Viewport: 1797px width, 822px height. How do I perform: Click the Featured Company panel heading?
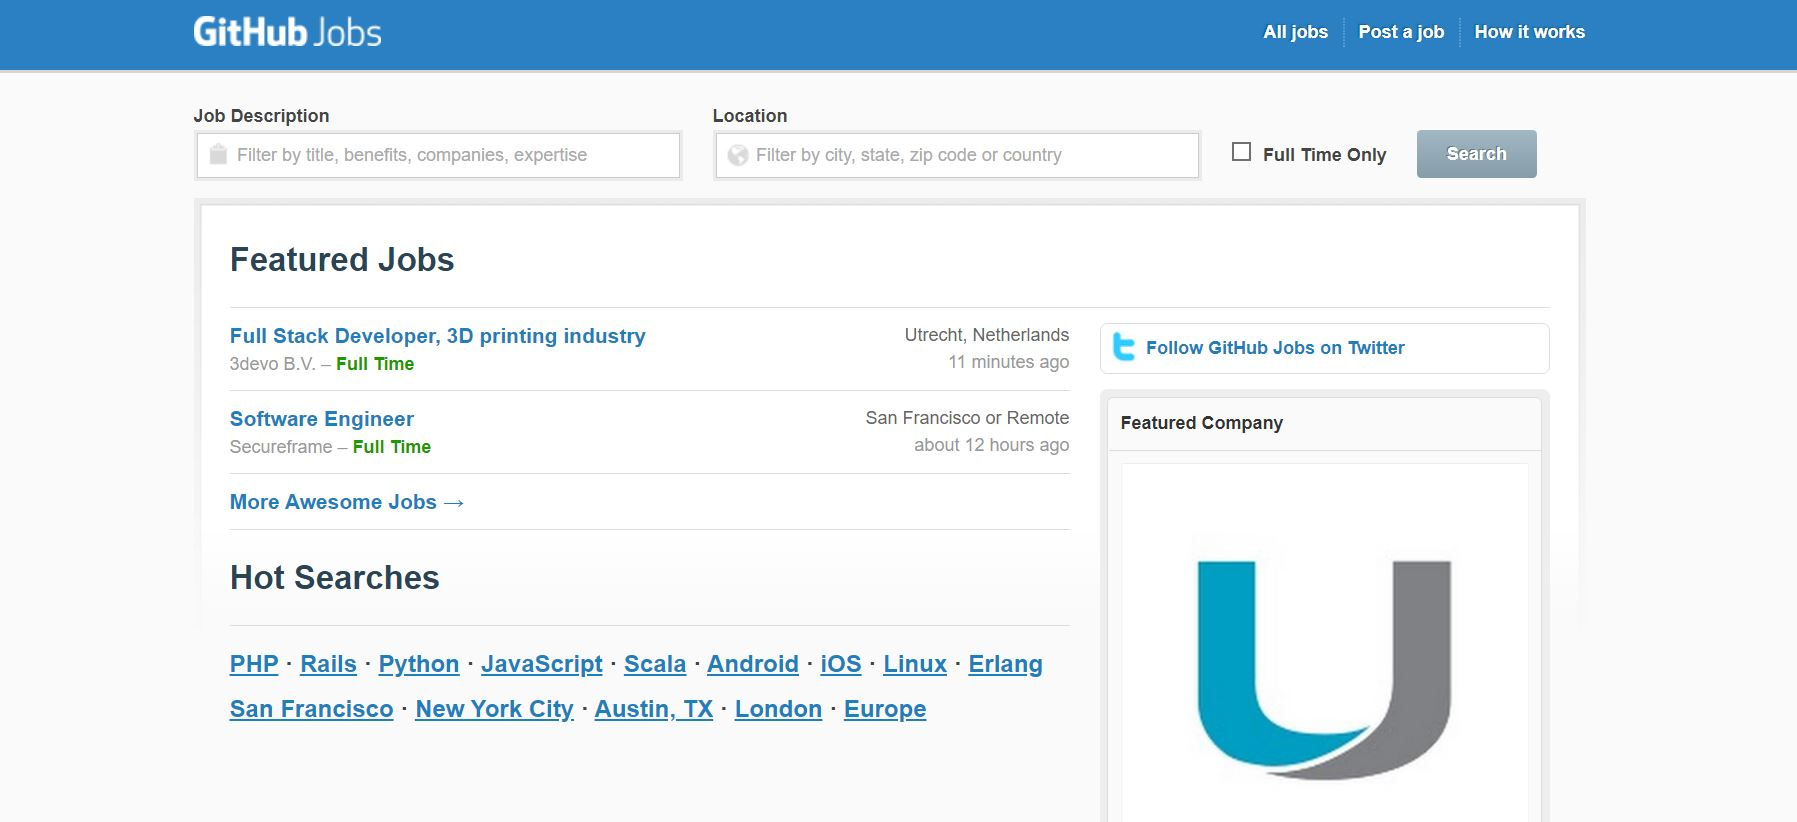pyautogui.click(x=1201, y=423)
